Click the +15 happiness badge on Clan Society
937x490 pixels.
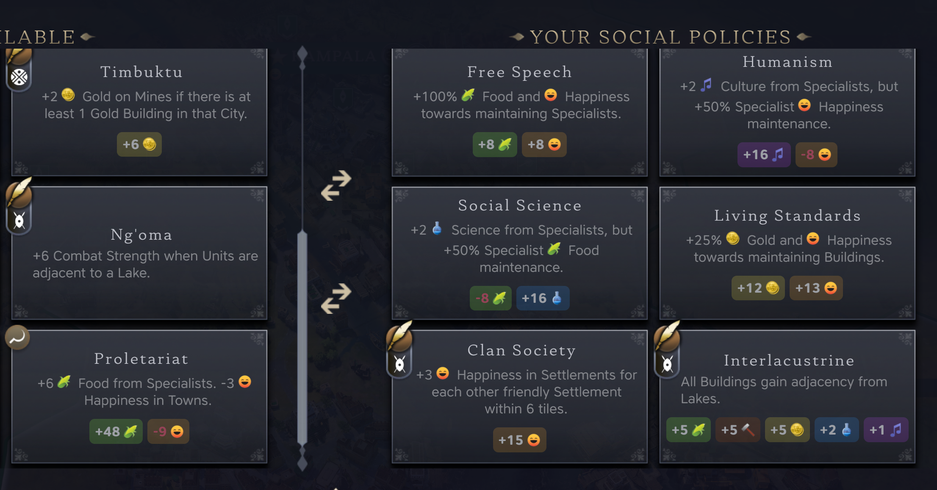coord(519,440)
